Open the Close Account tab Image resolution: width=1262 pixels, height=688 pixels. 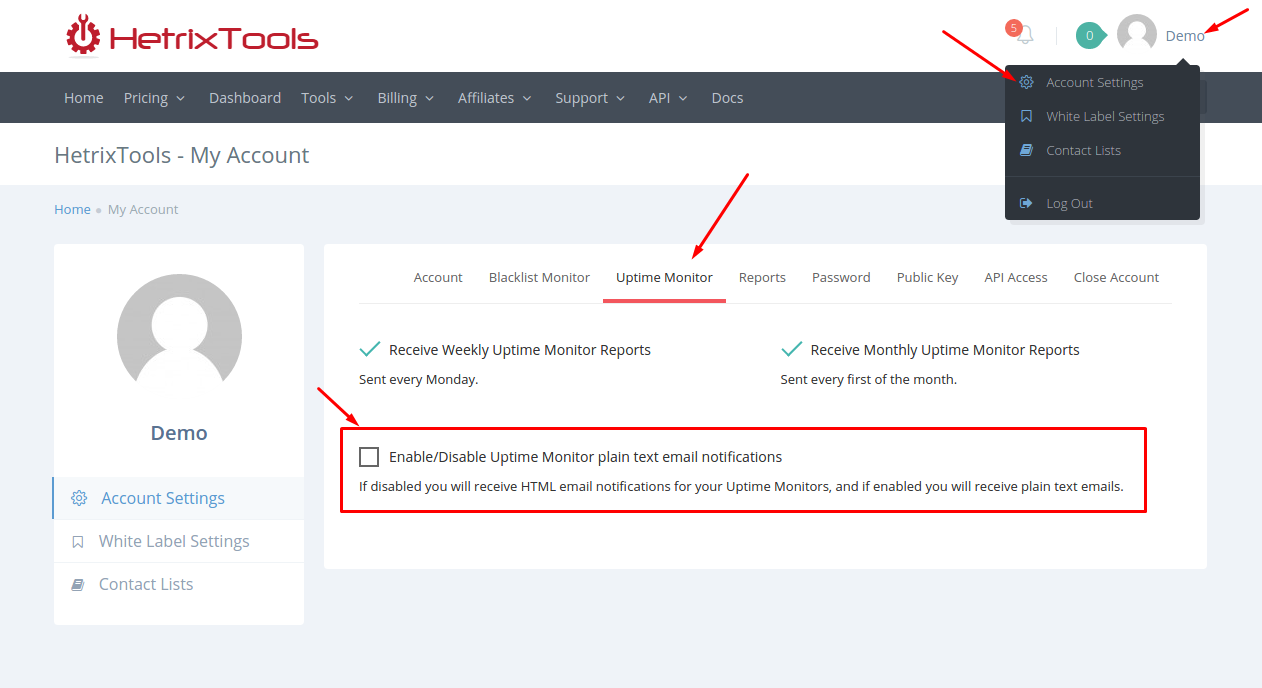point(1116,278)
